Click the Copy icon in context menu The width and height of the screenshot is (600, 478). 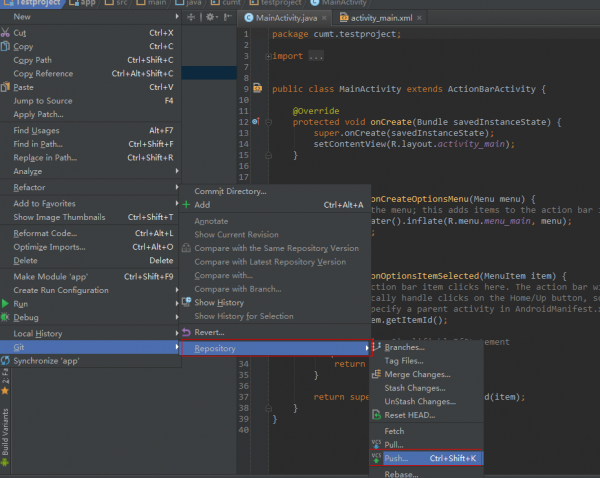click(5, 46)
